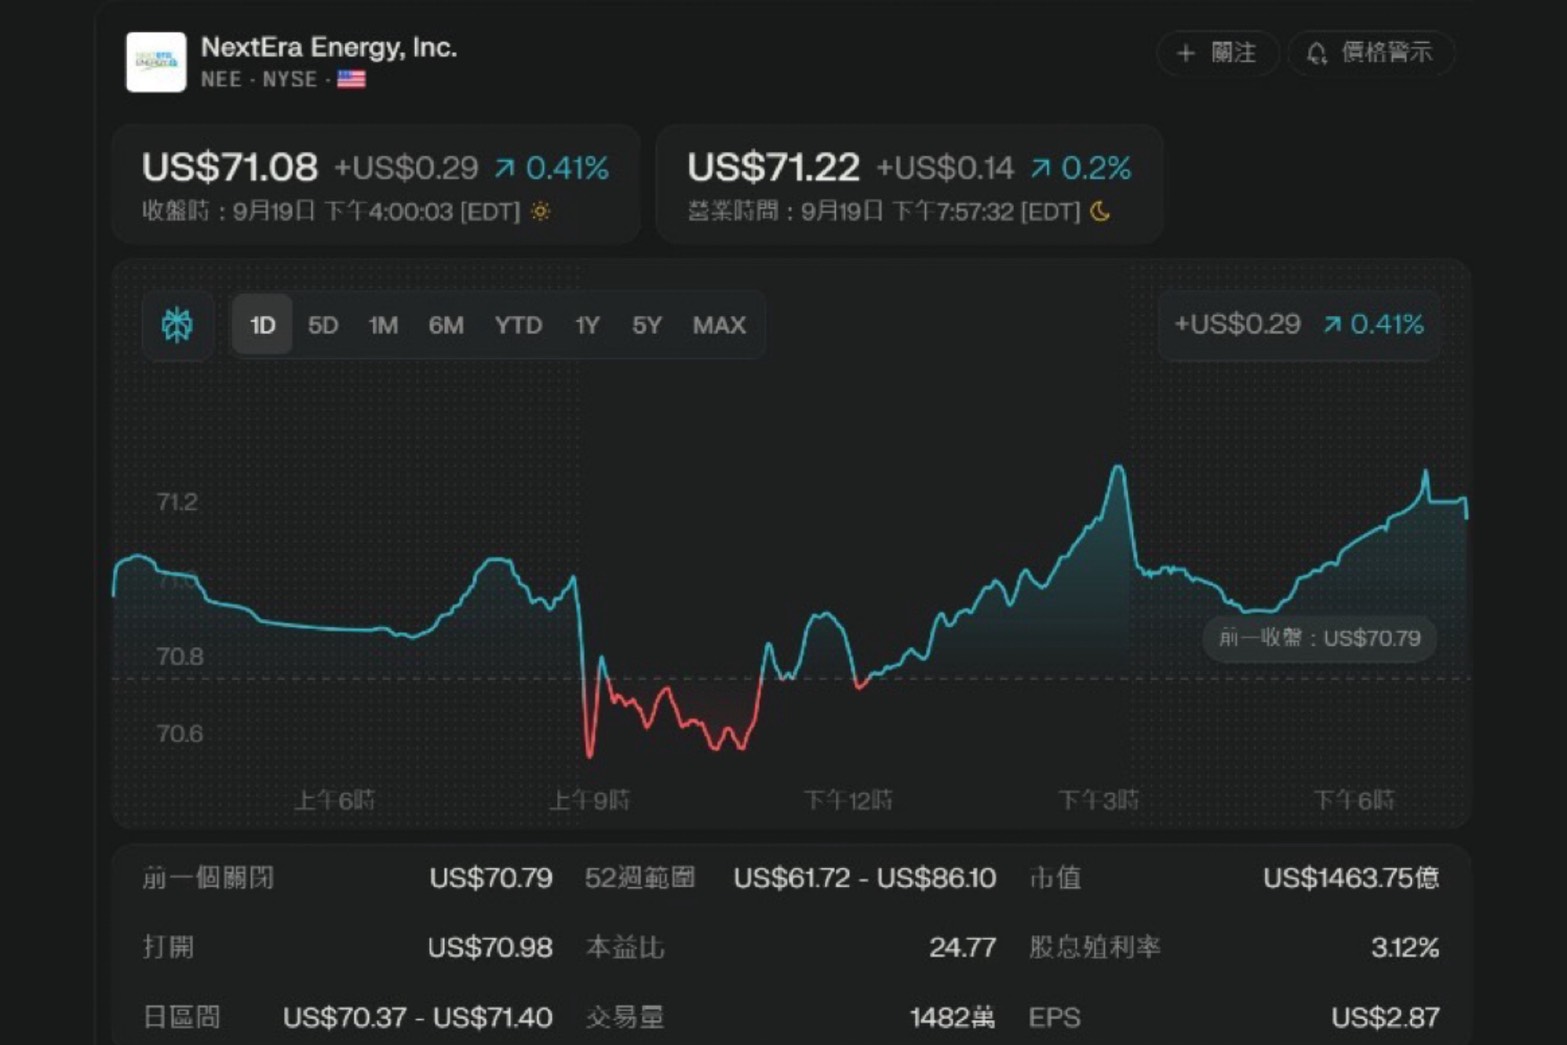
Task: Click the day range US$70.37 - US$71.40
Action: point(417,1017)
